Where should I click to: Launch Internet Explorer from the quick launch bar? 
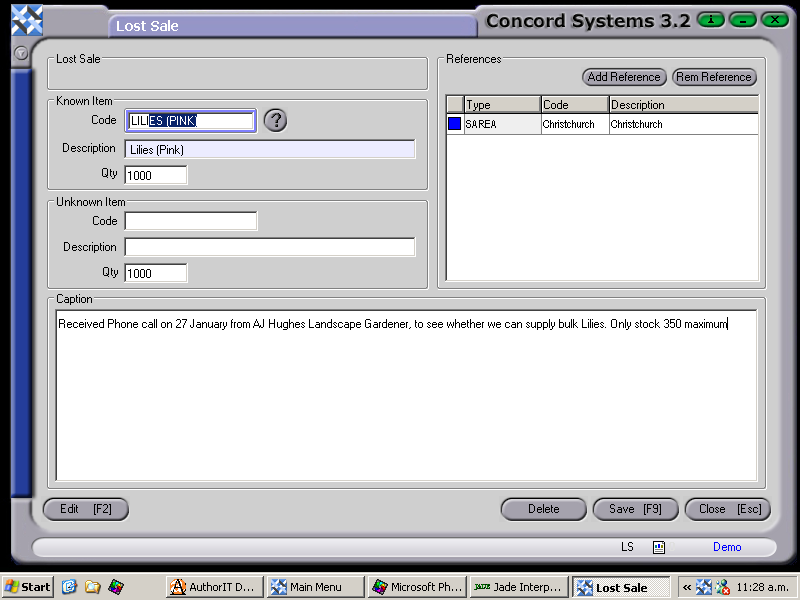(x=69, y=587)
